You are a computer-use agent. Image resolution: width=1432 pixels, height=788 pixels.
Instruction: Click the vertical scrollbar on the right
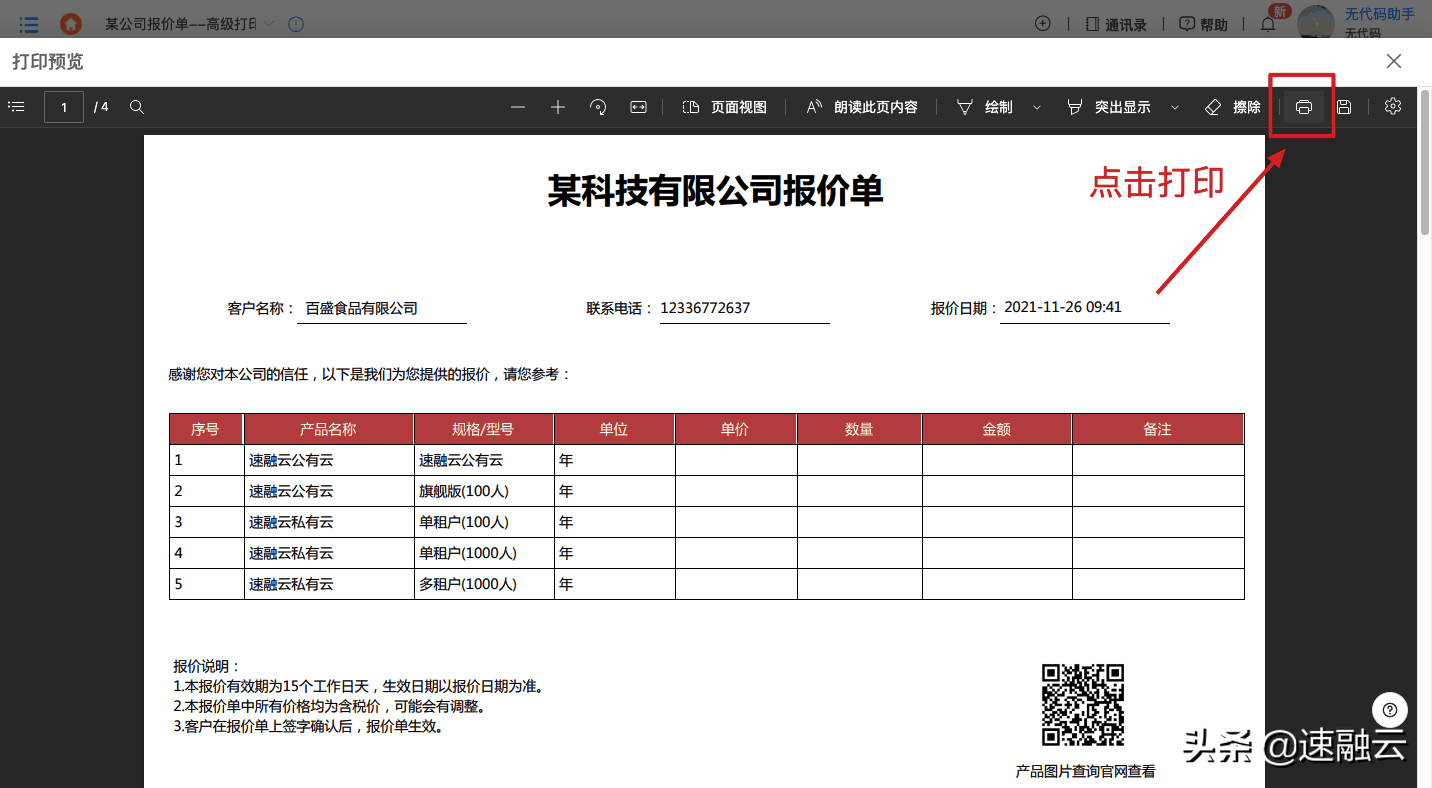1425,165
